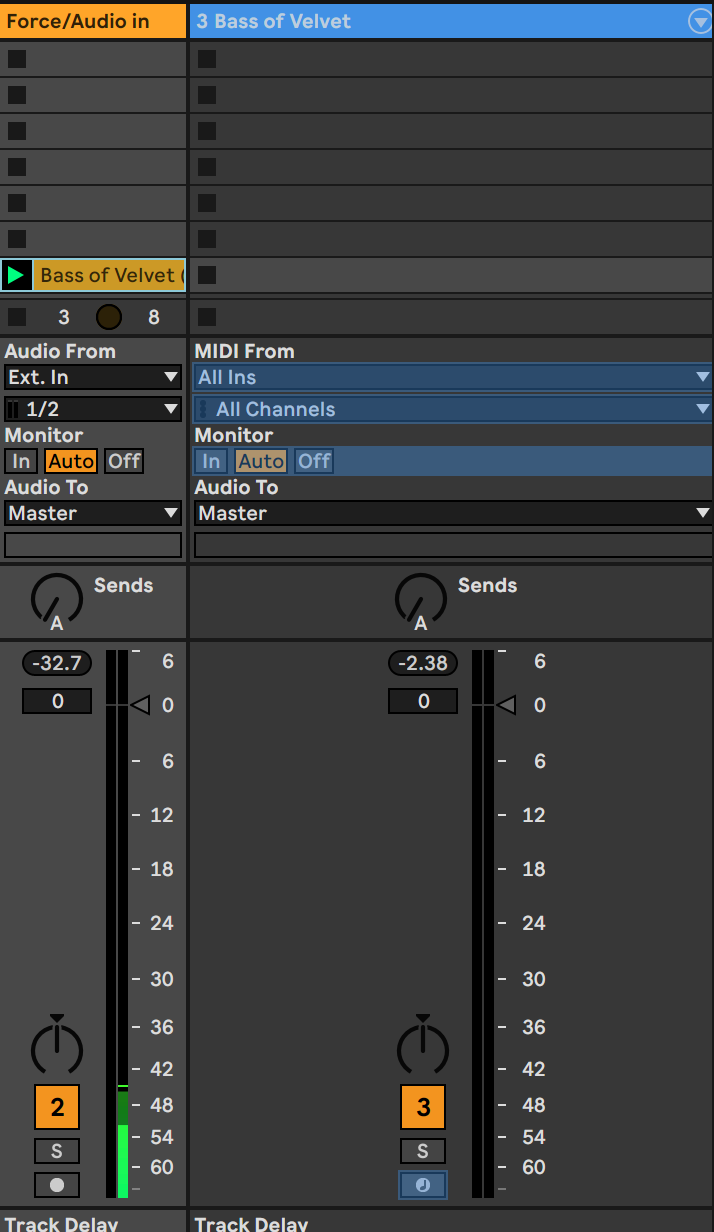
Task: Solo the 3 Bass of Velvet track
Action: click(423, 1151)
